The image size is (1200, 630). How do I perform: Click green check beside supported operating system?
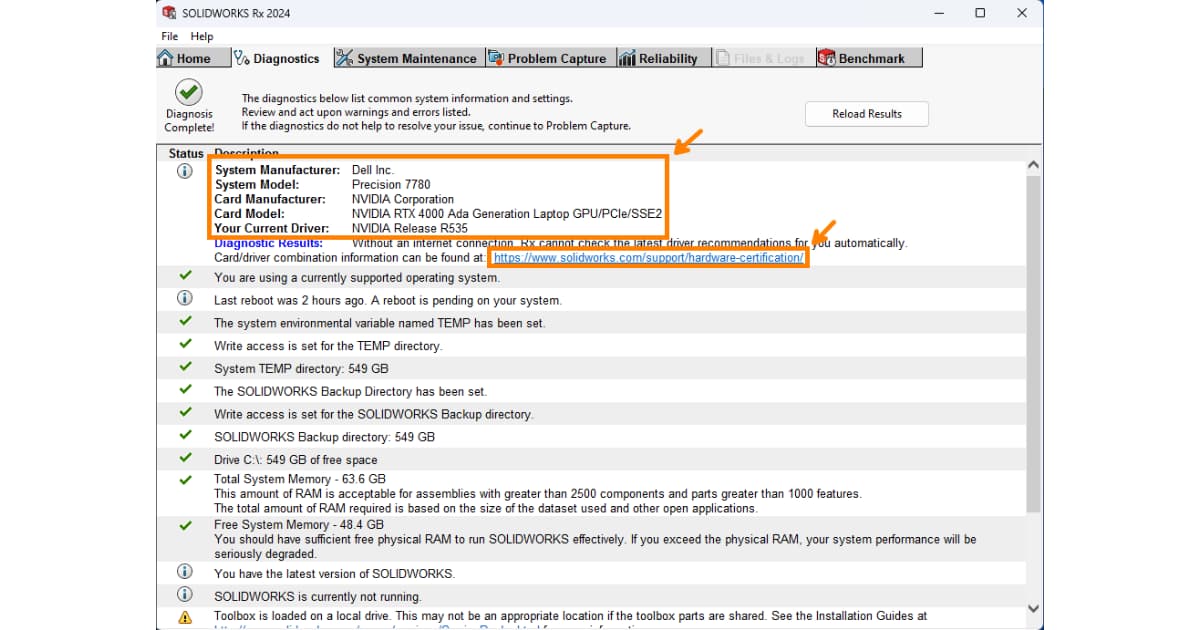coord(185,276)
